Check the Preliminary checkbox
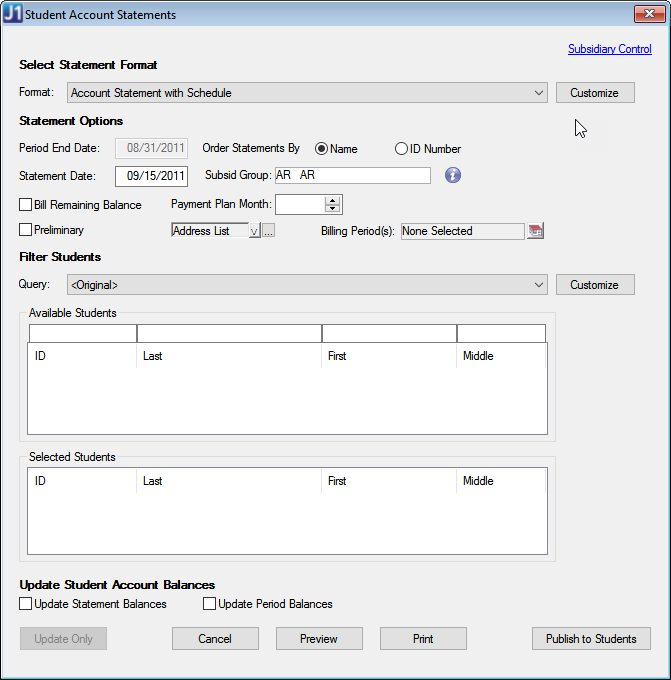The height and width of the screenshot is (680, 671). coord(26,230)
